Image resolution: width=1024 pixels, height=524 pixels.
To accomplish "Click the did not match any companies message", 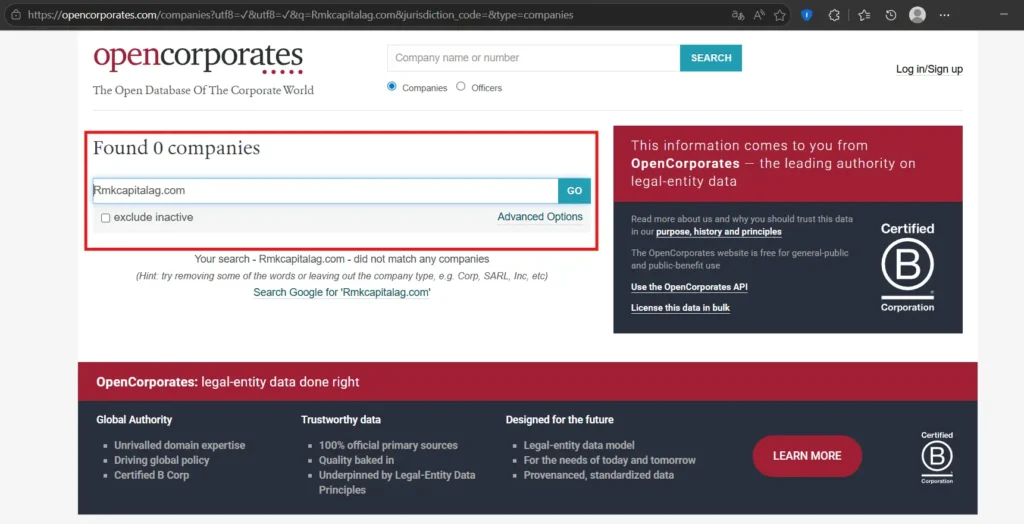I will [x=342, y=259].
